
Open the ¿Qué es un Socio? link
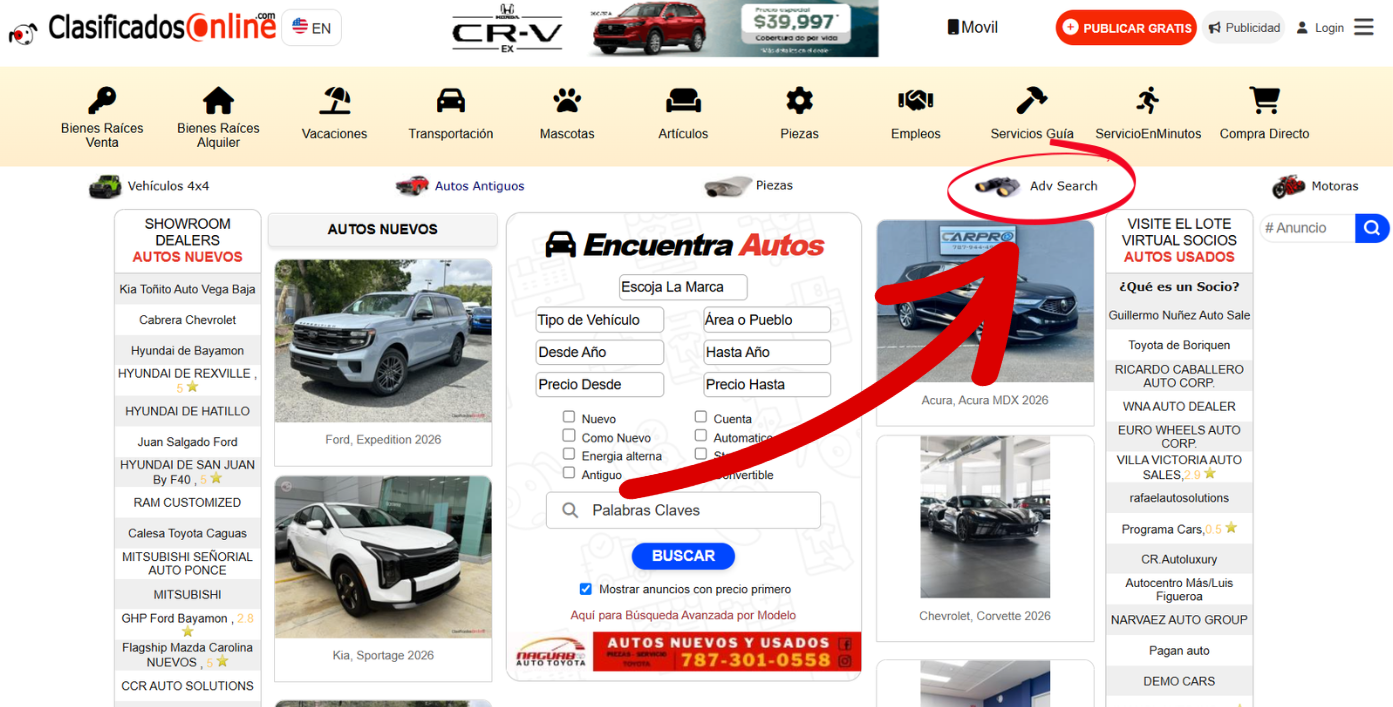[x=1179, y=287]
